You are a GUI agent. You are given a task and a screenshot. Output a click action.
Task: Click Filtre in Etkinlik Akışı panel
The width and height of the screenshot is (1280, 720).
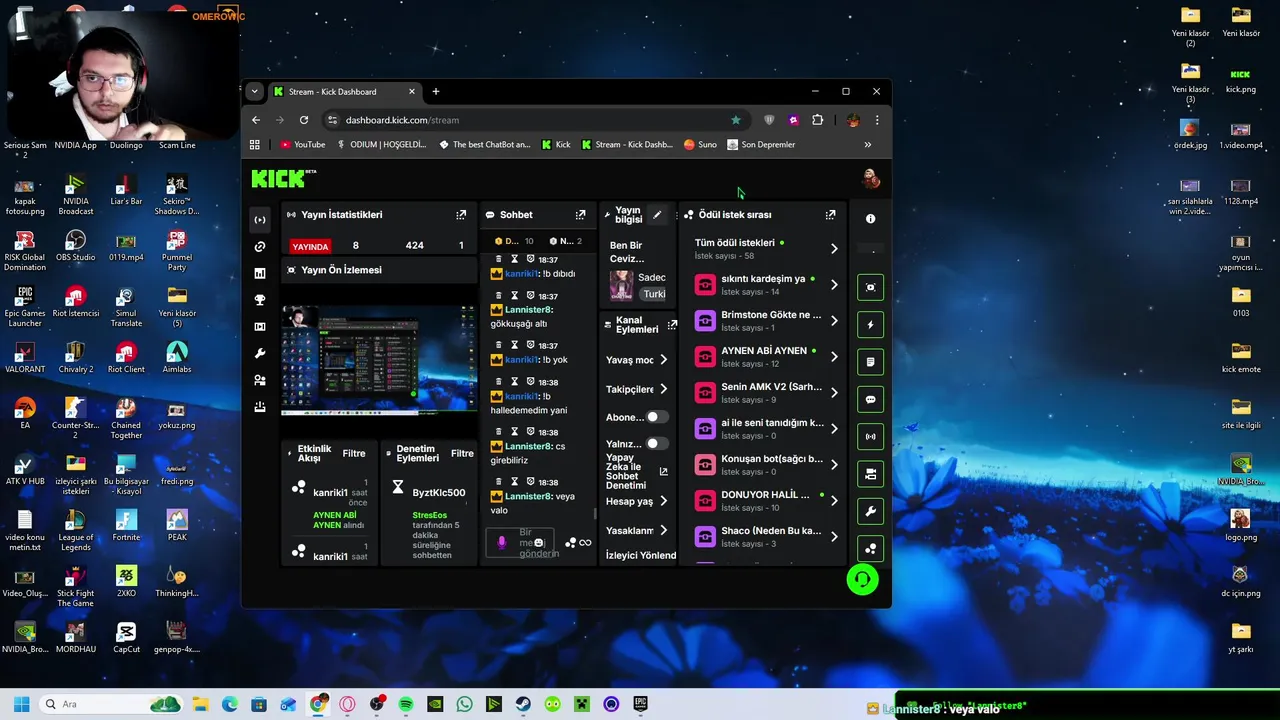354,453
